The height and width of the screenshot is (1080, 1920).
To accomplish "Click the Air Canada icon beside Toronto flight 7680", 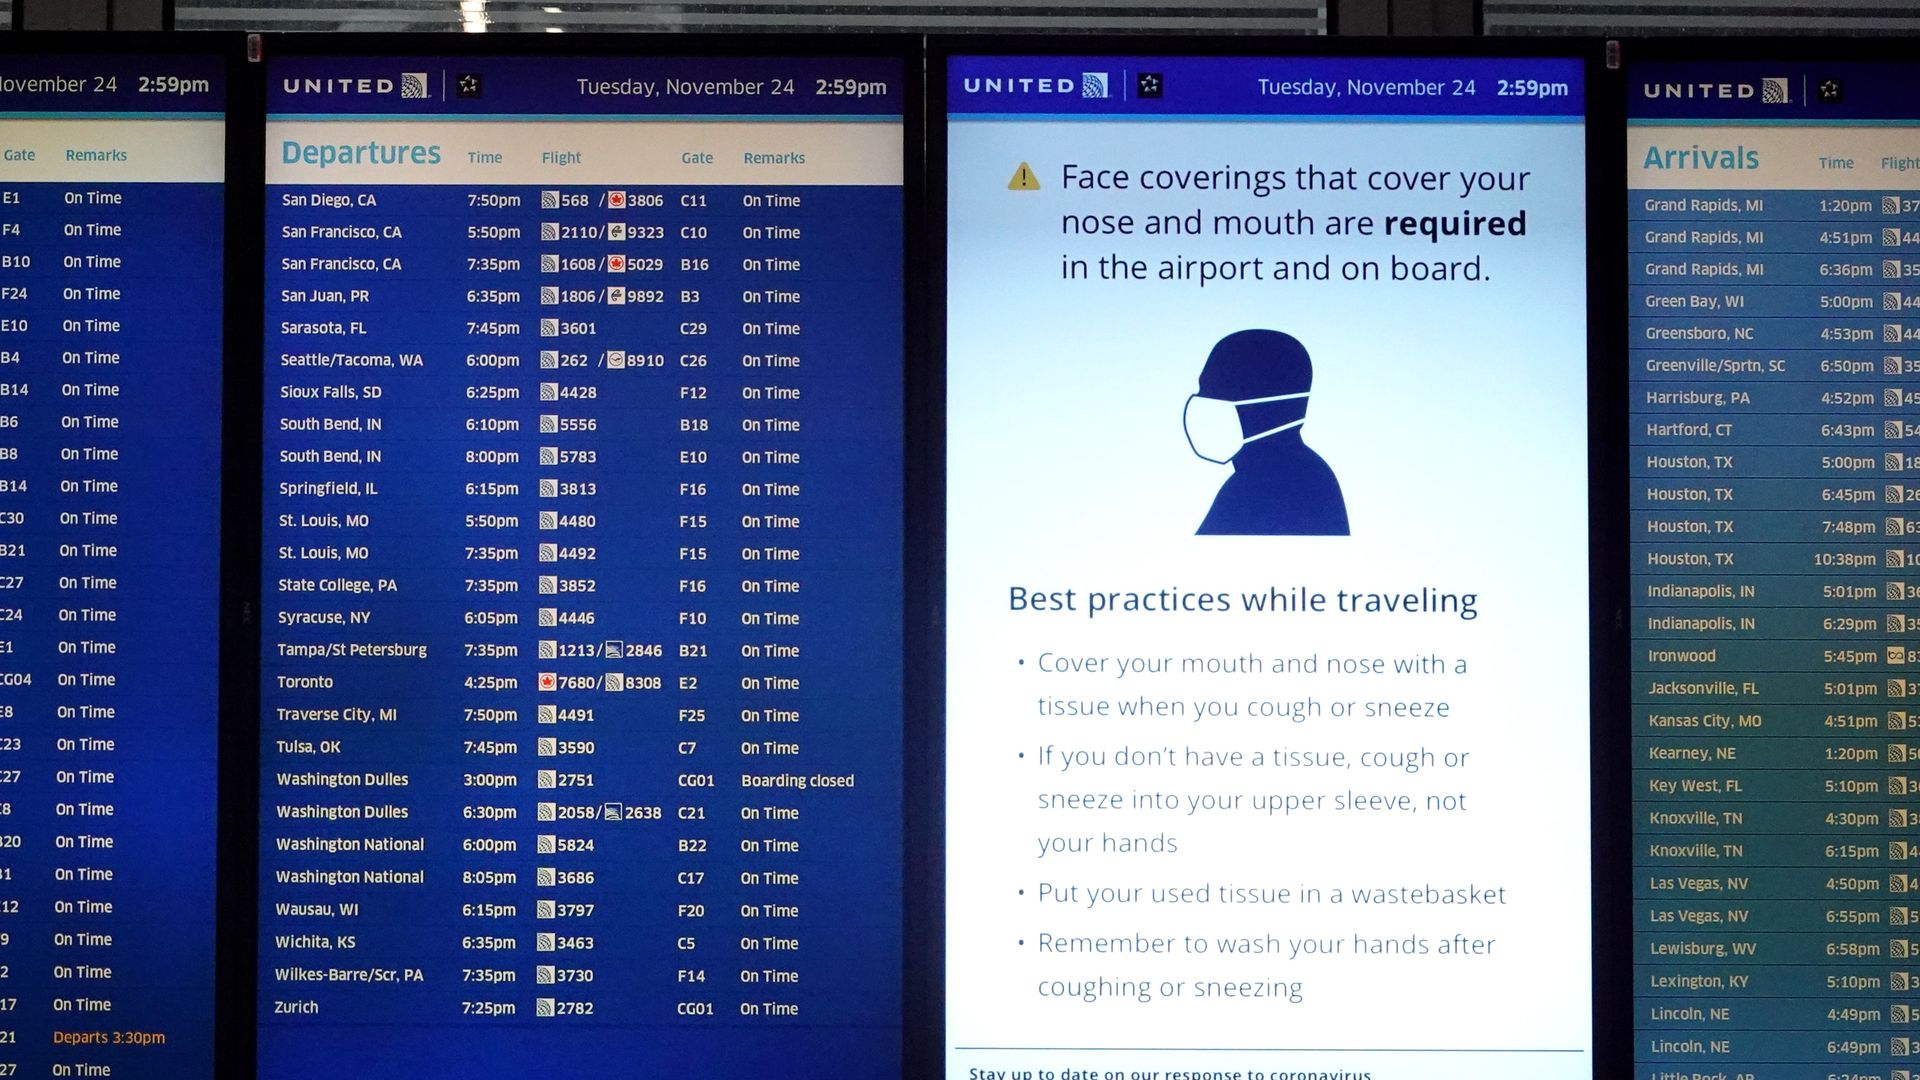I will click(x=549, y=682).
